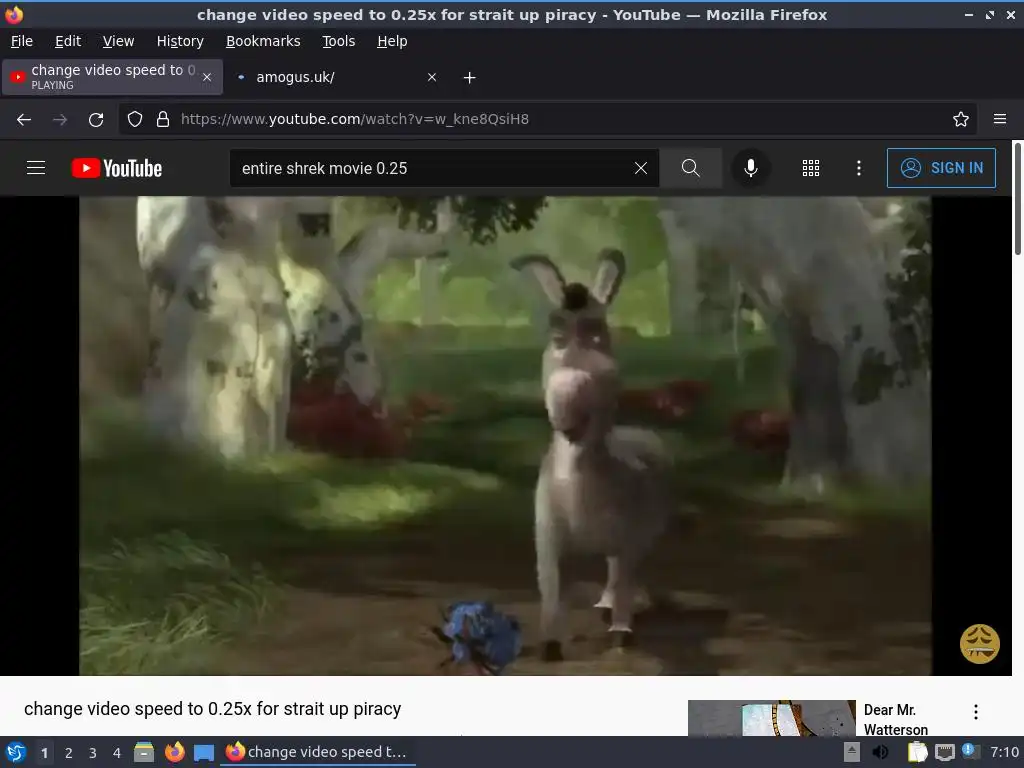Open the removable media tray icon

click(852, 752)
